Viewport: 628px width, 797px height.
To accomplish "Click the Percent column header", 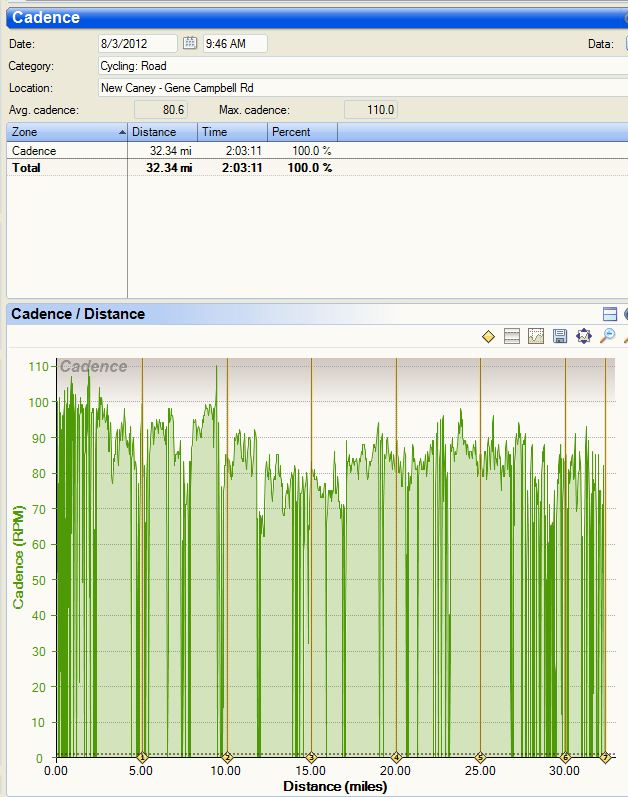I will point(302,132).
